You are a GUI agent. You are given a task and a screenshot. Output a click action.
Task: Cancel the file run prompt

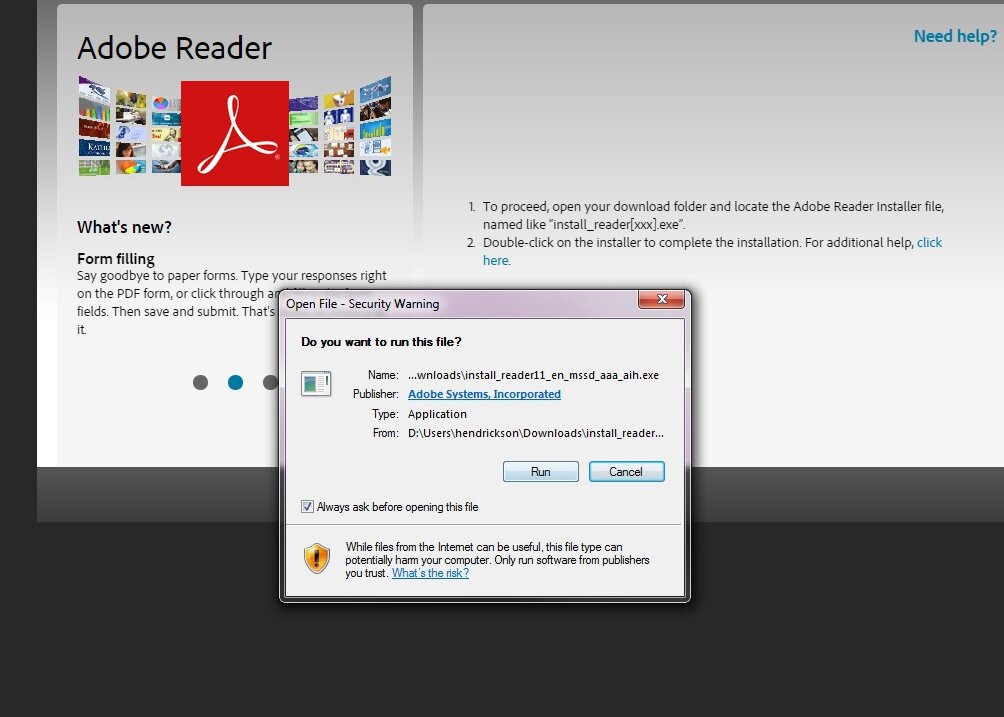pyautogui.click(x=626, y=472)
